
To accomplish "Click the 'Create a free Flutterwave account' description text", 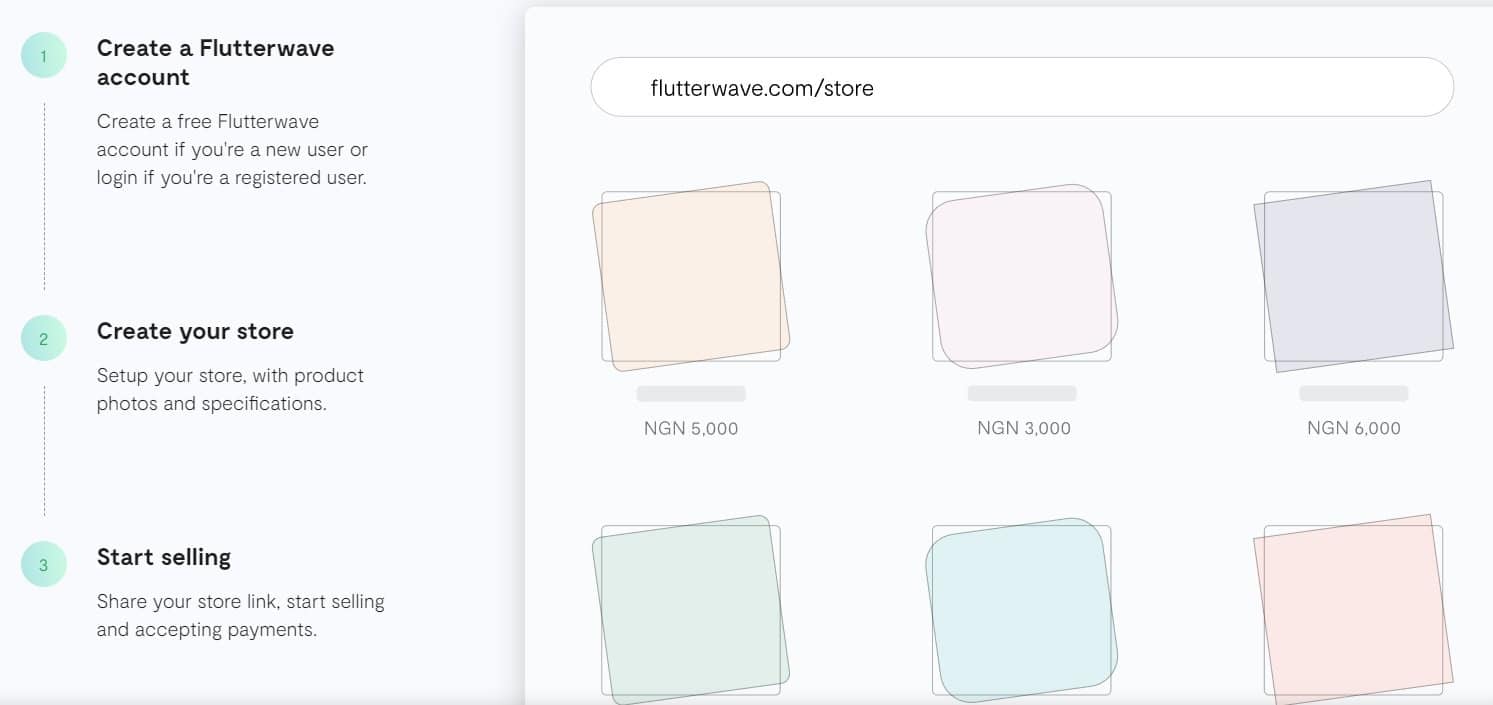I will (232, 150).
